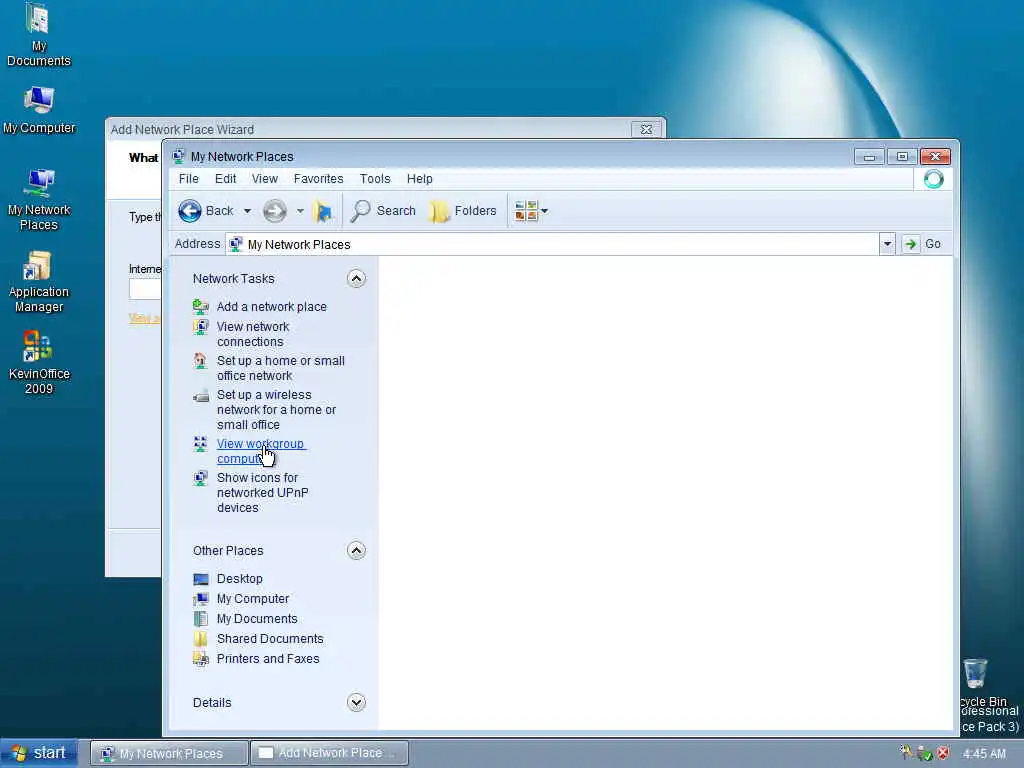Open My Computer in Other Places
This screenshot has width=1024, height=768.
(253, 599)
